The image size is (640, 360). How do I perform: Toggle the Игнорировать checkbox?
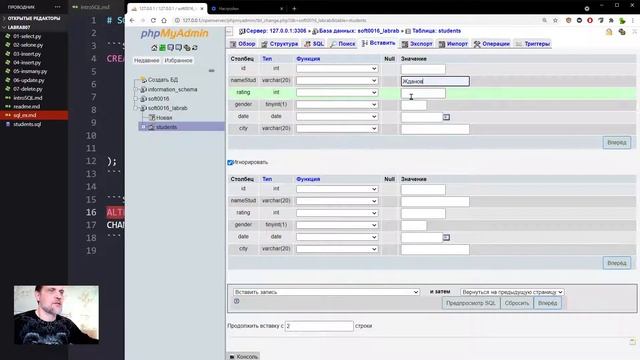tap(230, 162)
